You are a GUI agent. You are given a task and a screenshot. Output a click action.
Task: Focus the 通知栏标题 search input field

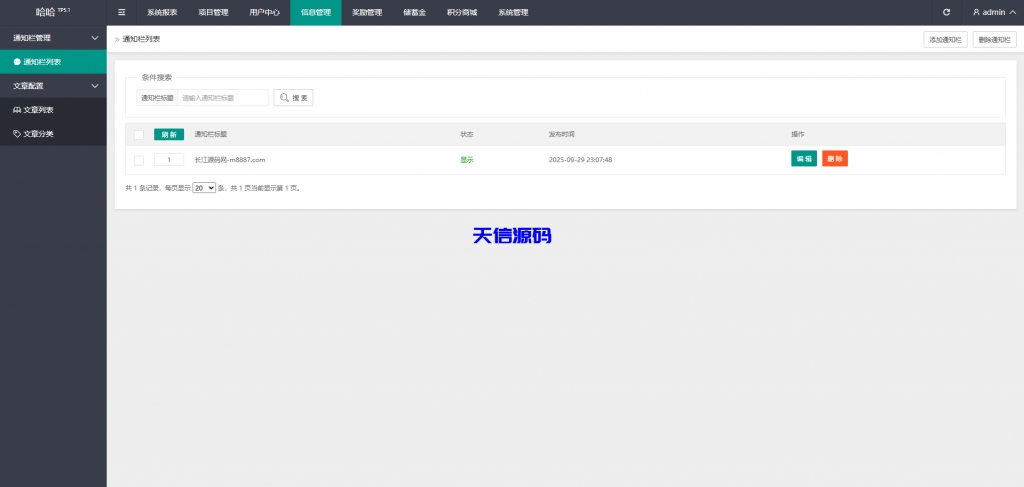tap(223, 98)
